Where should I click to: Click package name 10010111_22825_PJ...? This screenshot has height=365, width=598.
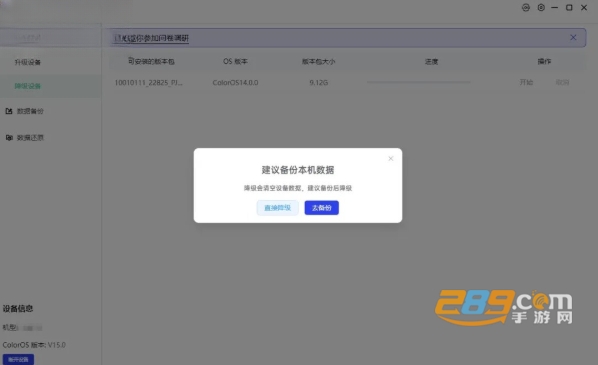[x=148, y=83]
